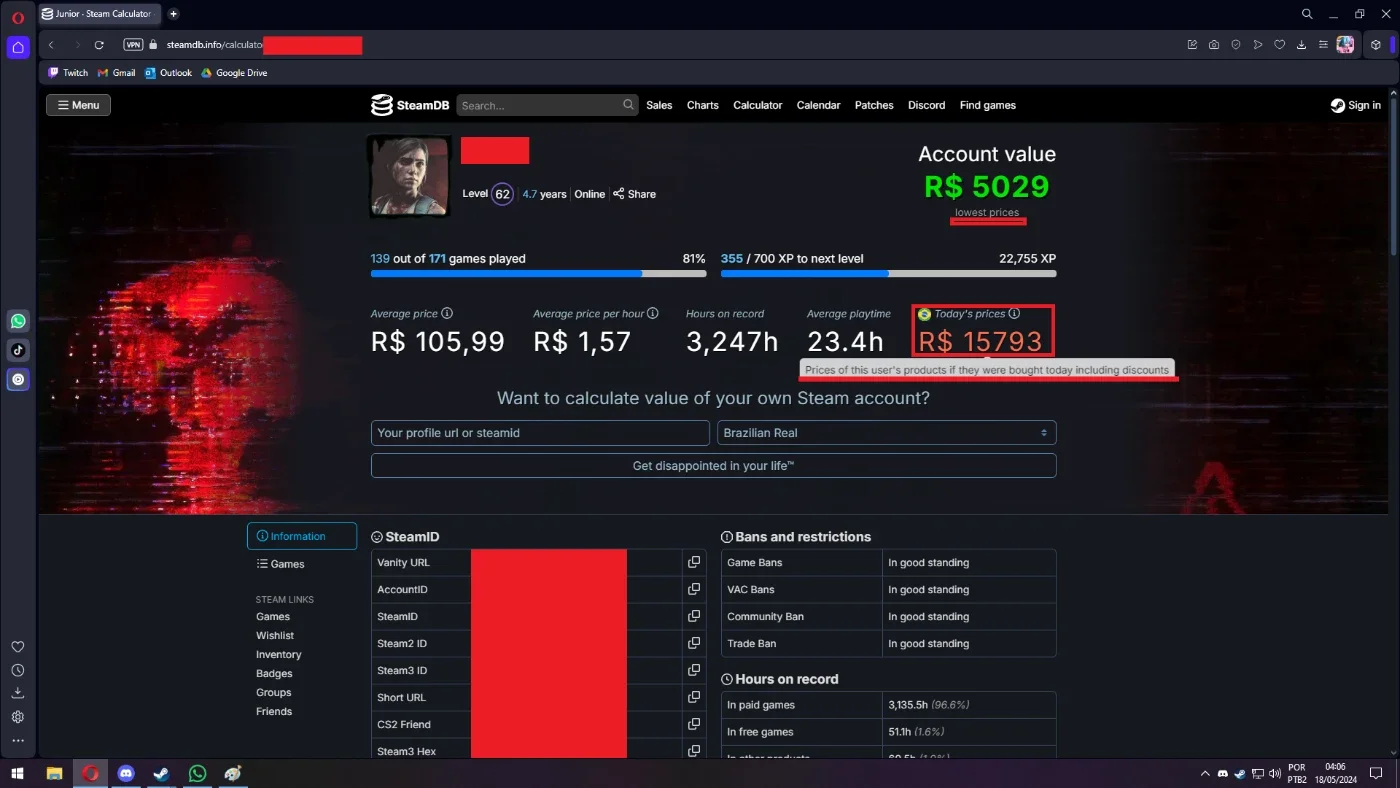Click the info icon beside Average price
Image resolution: width=1400 pixels, height=788 pixels.
[447, 313]
